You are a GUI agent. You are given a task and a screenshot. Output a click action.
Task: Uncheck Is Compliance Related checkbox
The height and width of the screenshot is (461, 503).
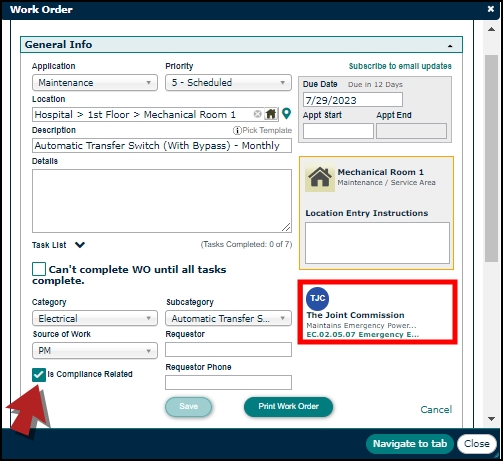pos(39,375)
